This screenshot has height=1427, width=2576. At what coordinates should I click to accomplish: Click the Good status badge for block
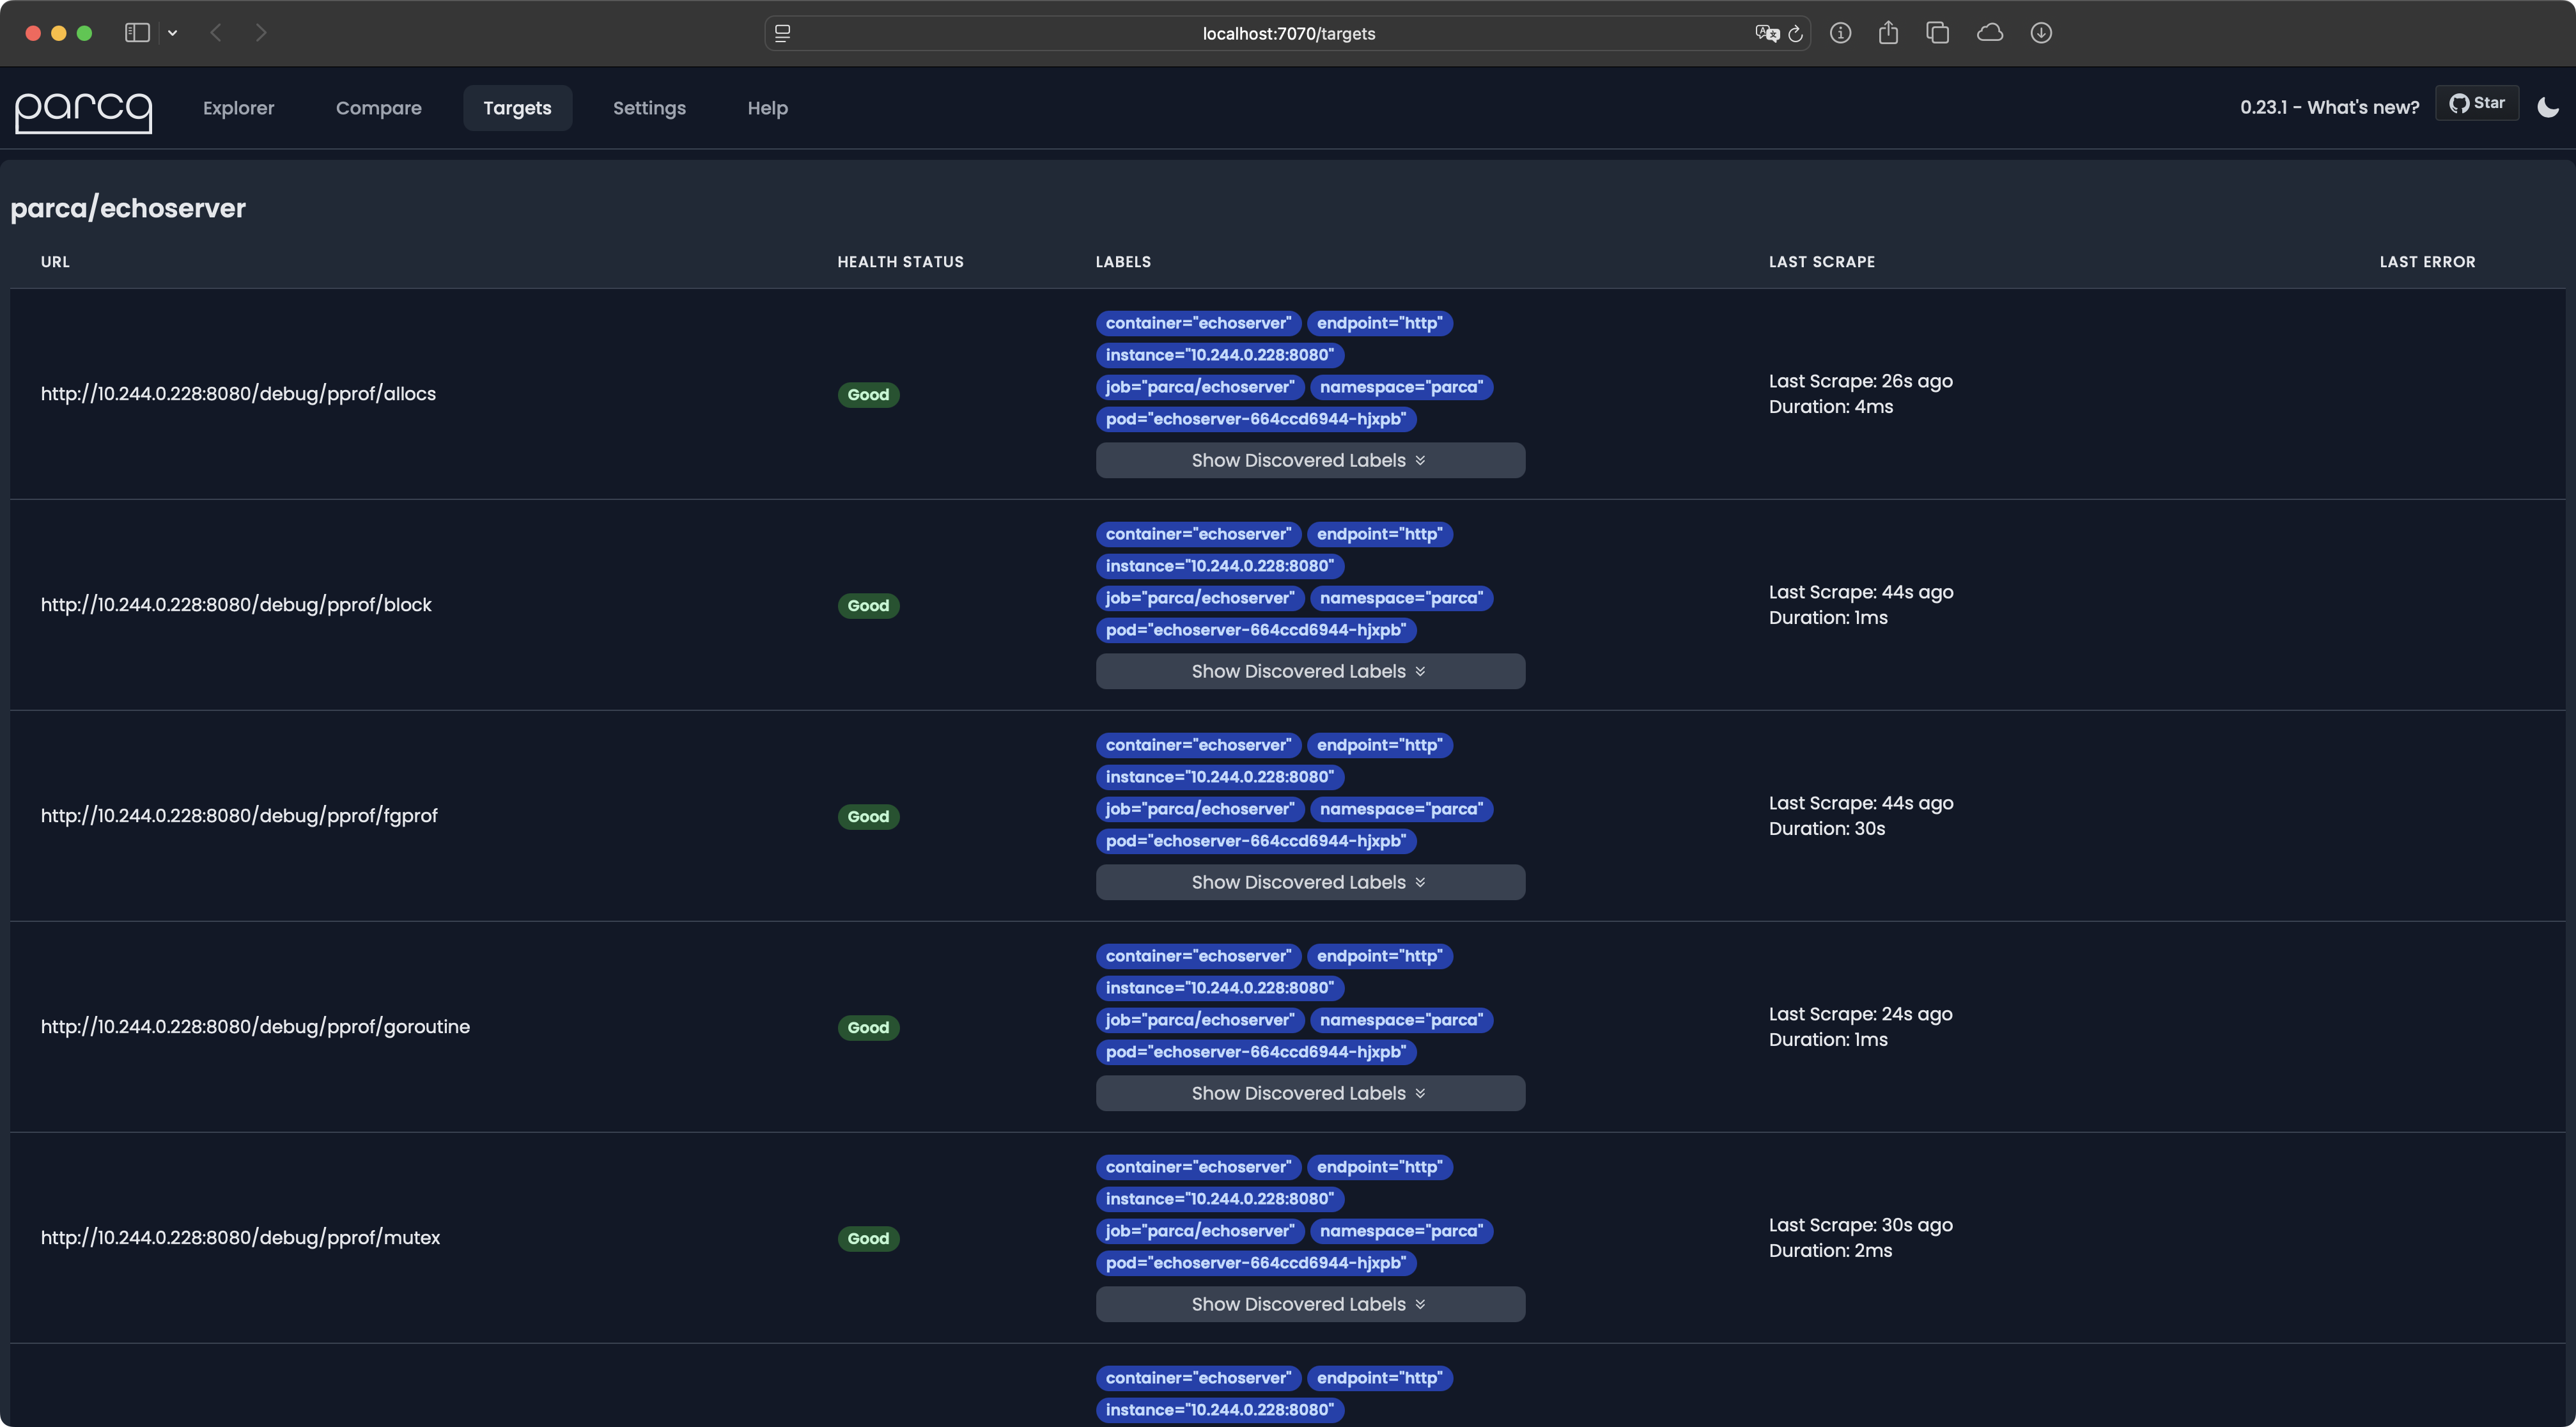pos(868,606)
